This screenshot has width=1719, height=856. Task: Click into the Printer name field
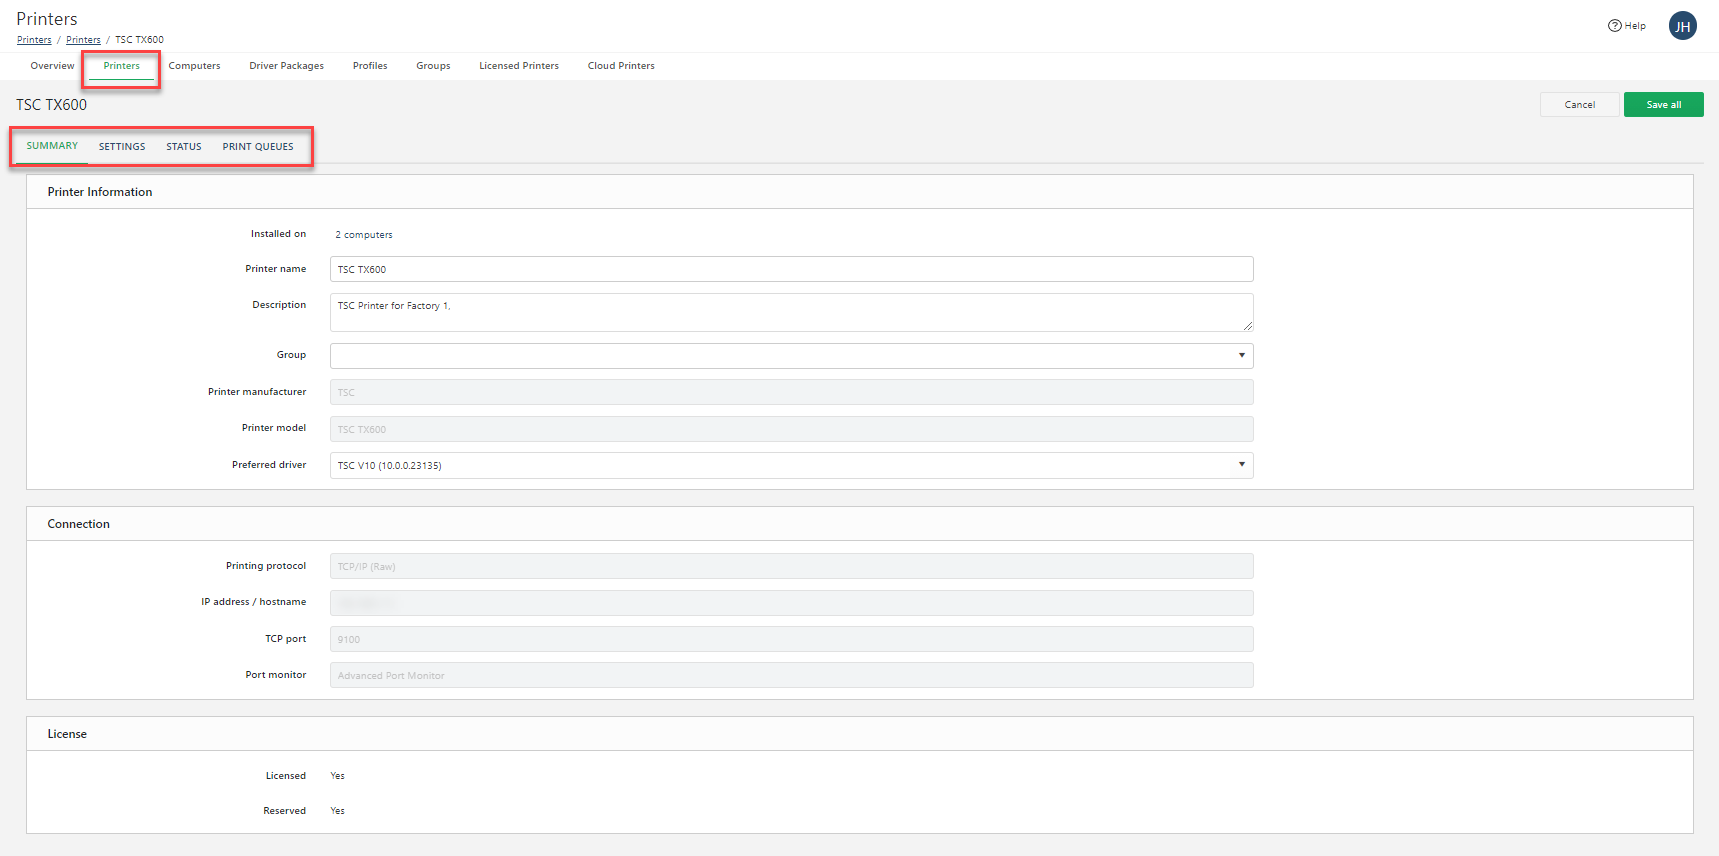pyautogui.click(x=791, y=269)
